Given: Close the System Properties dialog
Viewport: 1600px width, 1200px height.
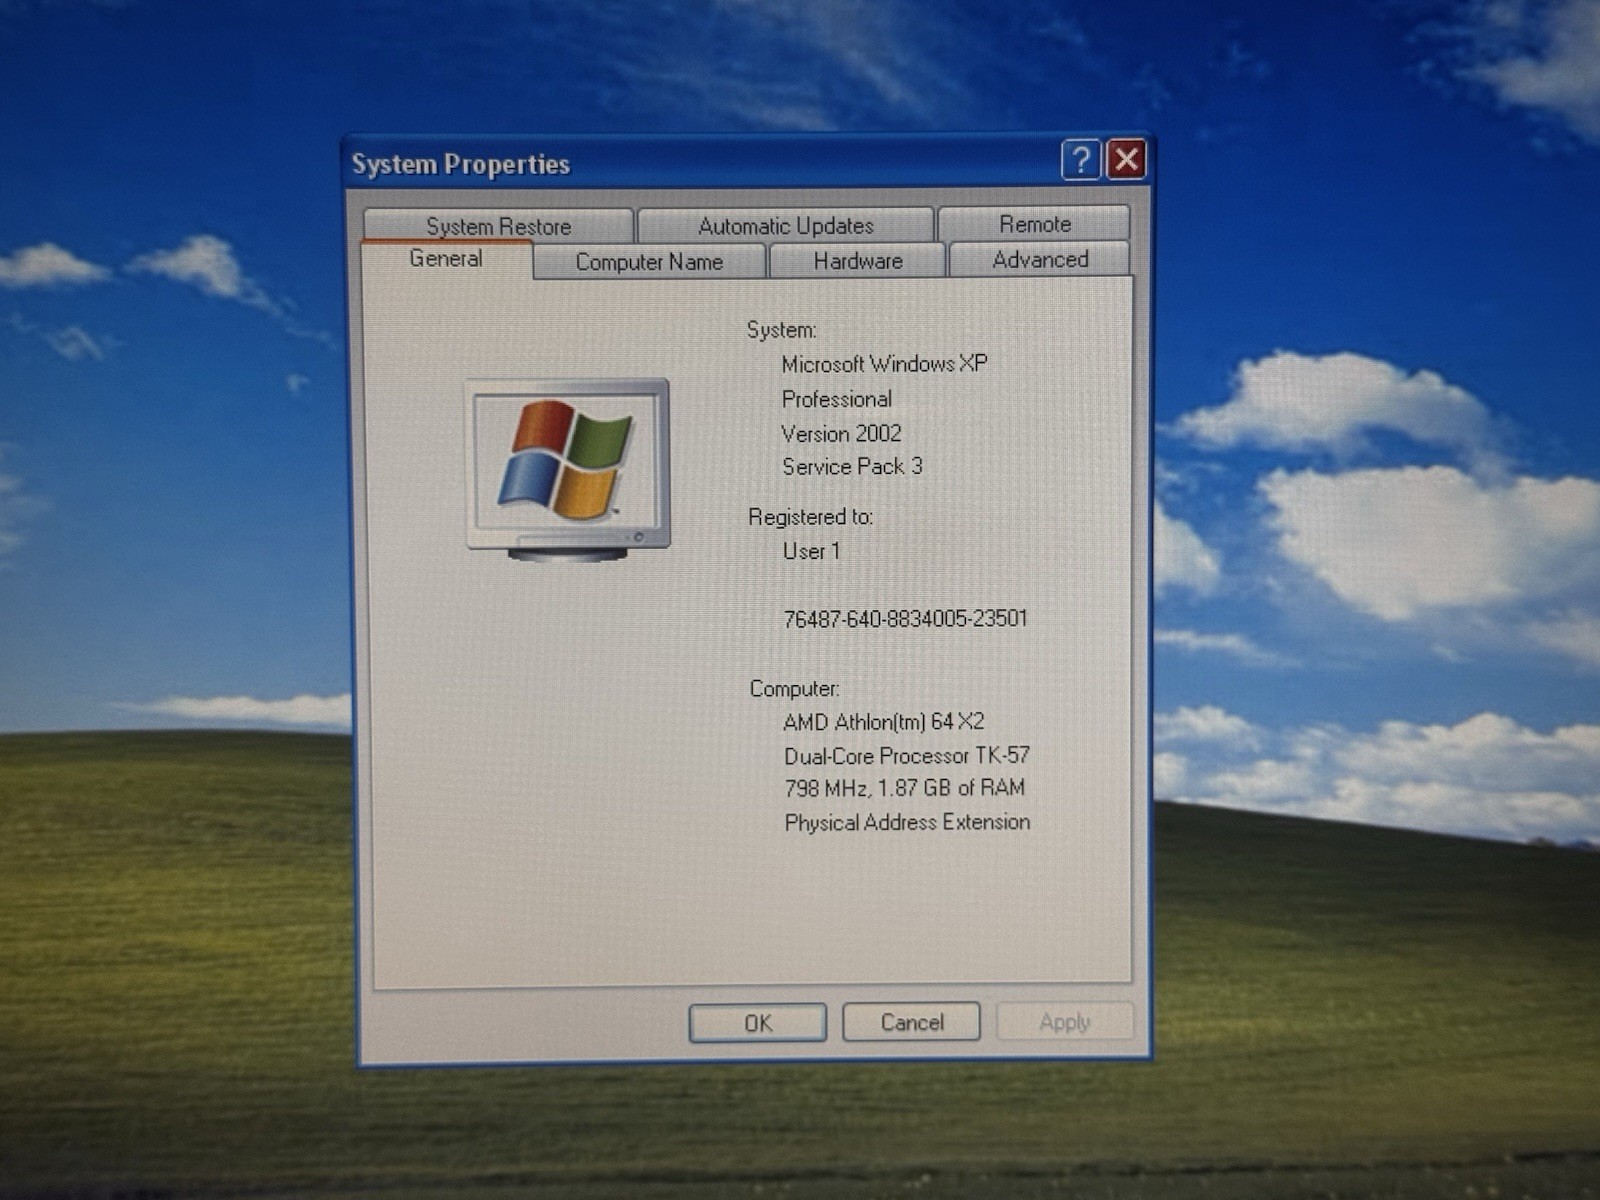Looking at the screenshot, I should click(x=1126, y=159).
